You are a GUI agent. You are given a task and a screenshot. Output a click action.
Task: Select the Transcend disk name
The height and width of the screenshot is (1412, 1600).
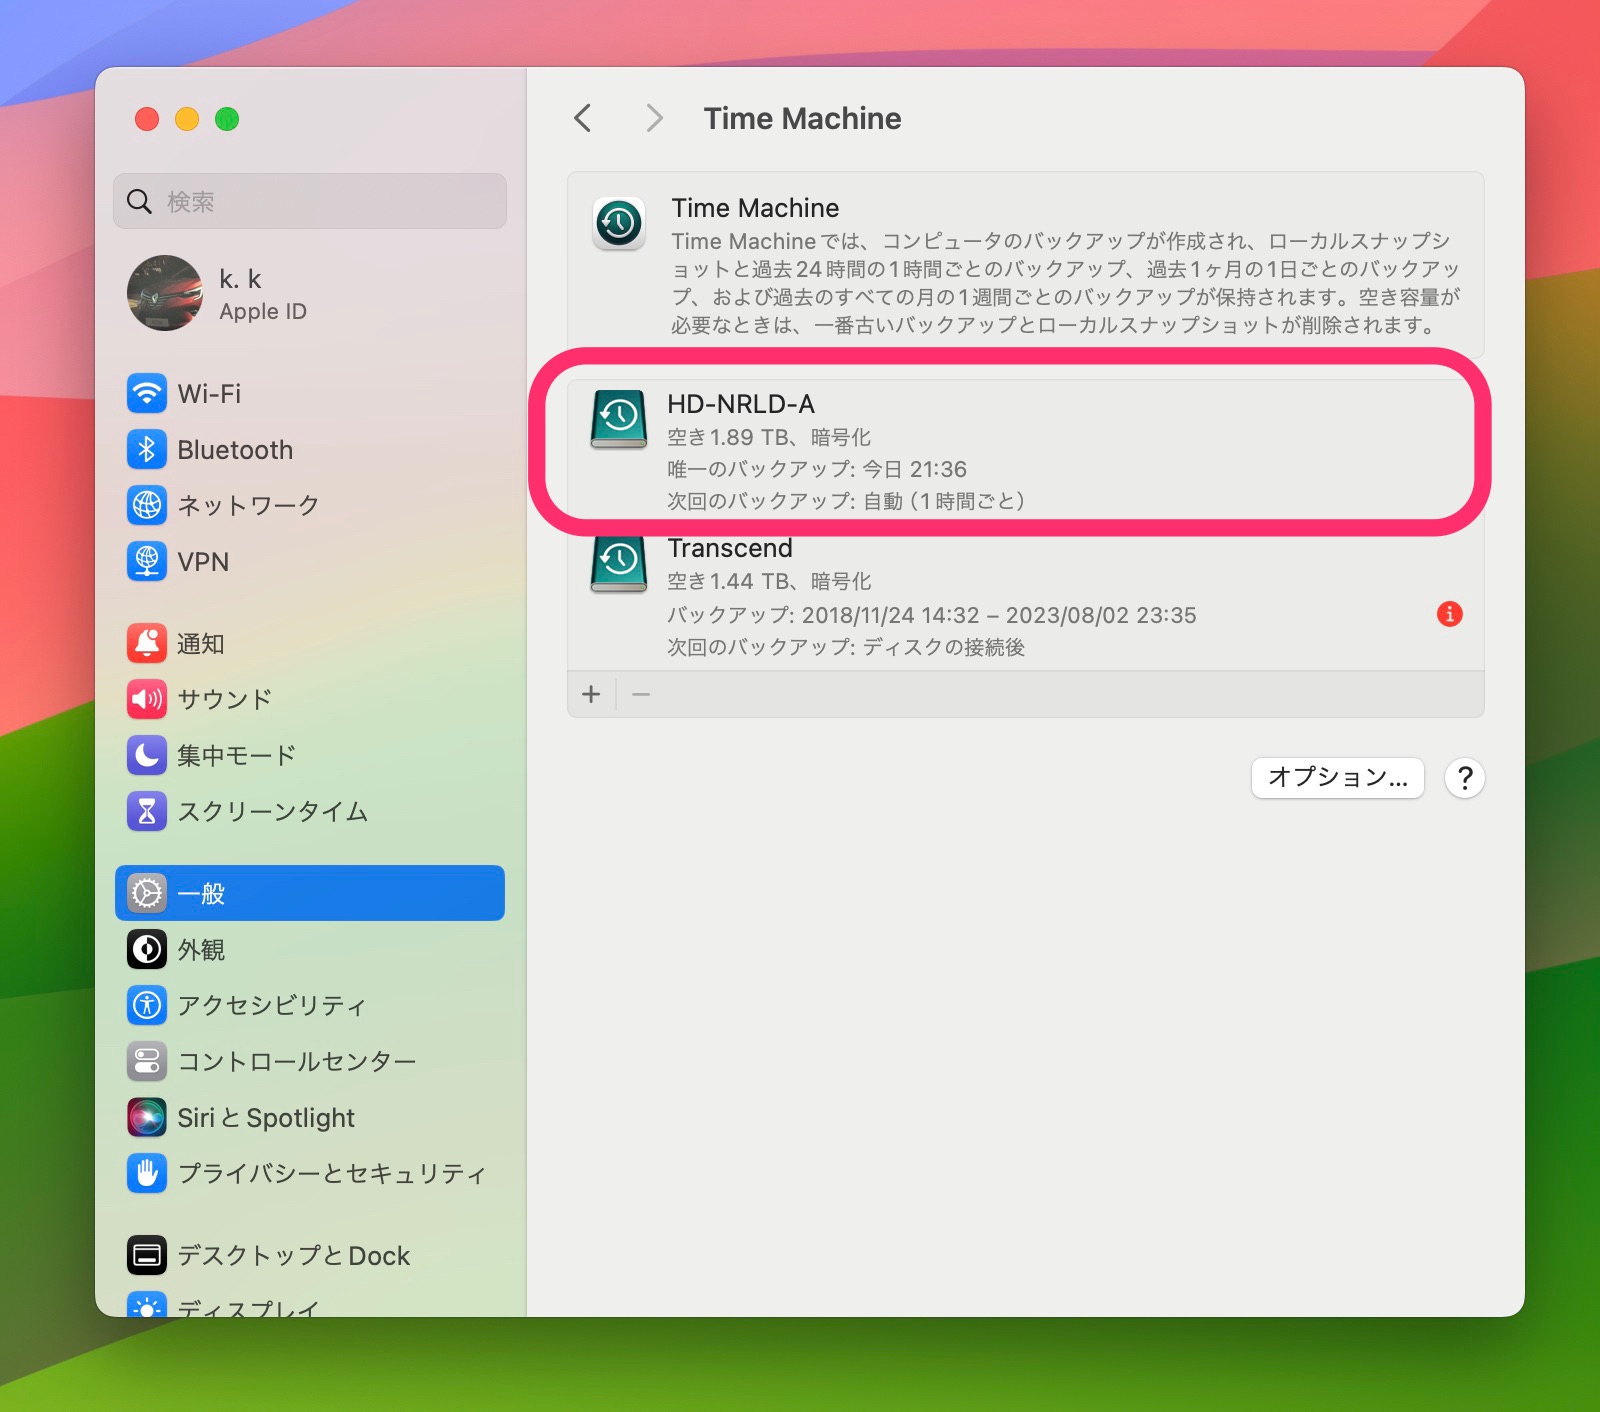(730, 548)
